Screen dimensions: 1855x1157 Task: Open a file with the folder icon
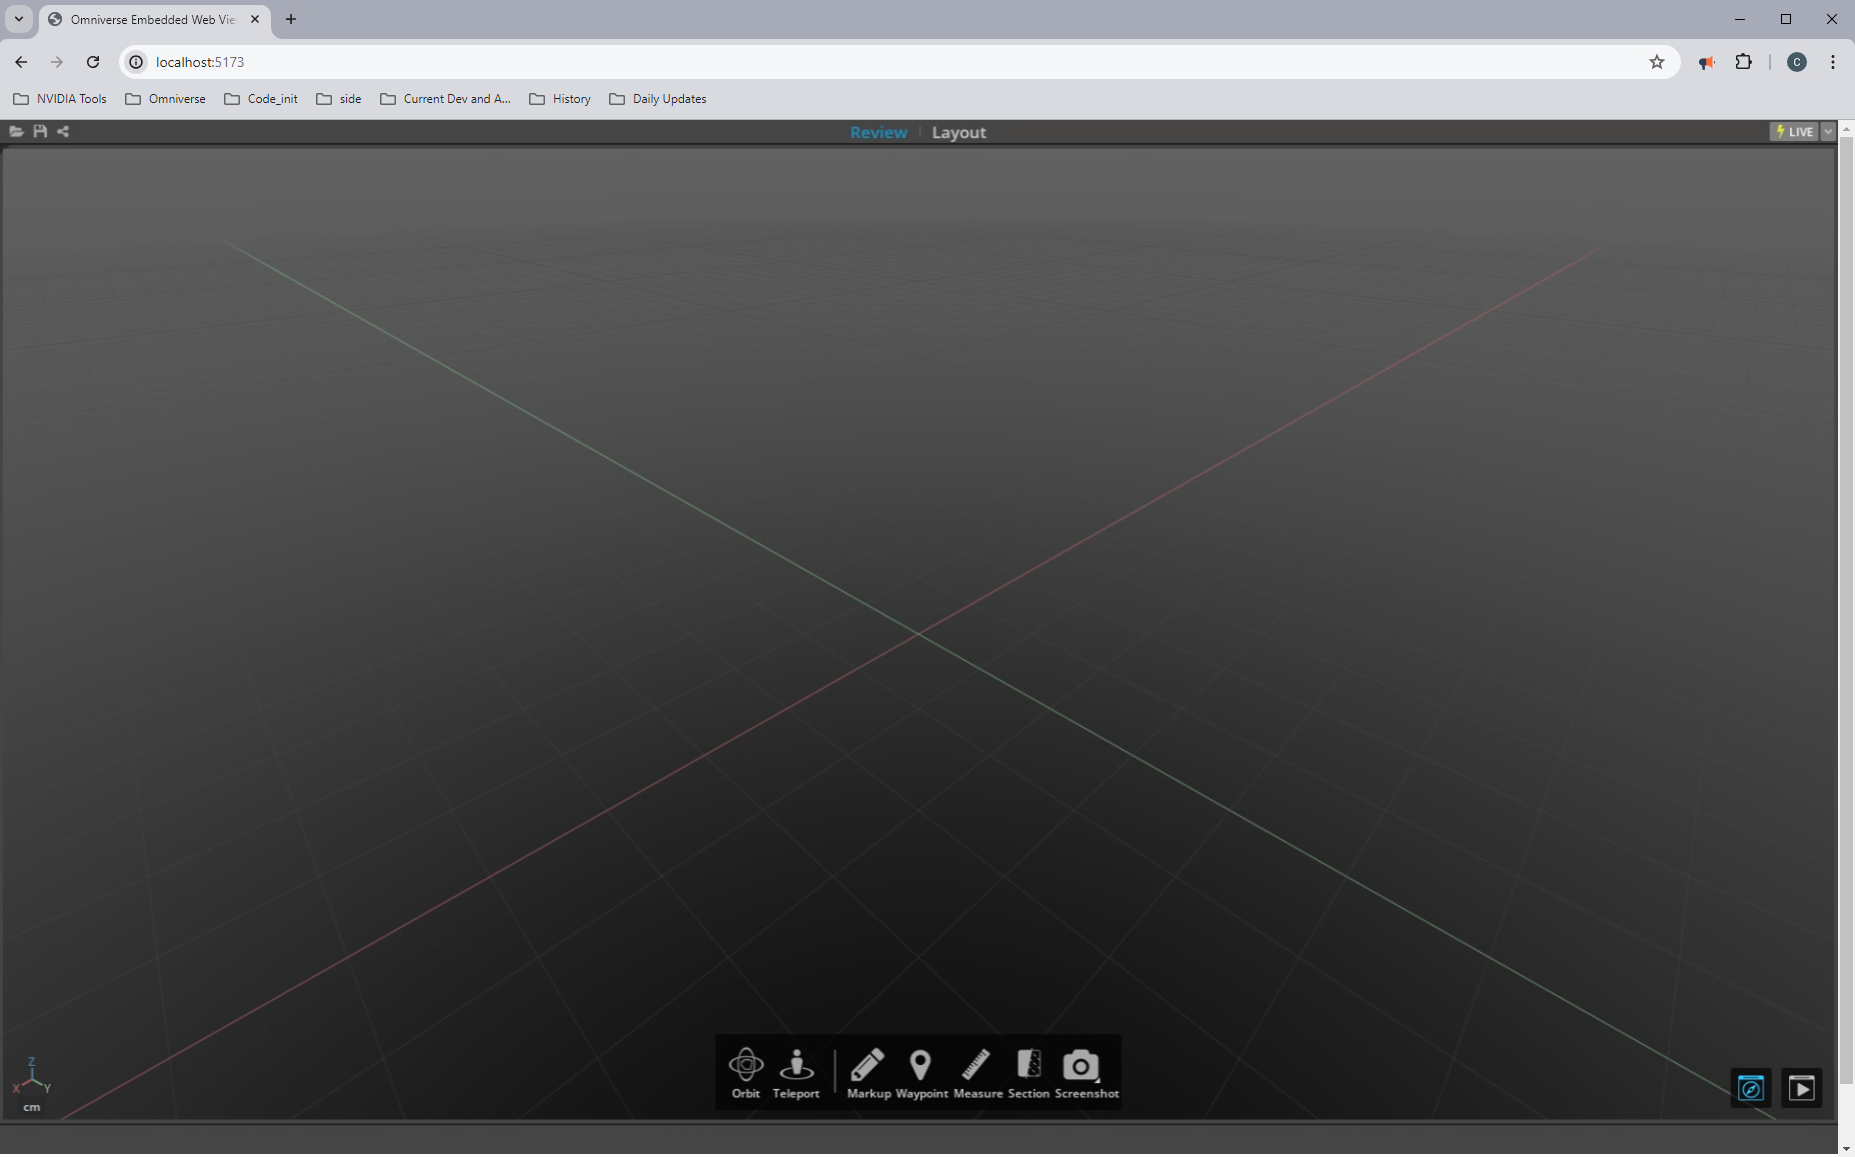tap(16, 131)
